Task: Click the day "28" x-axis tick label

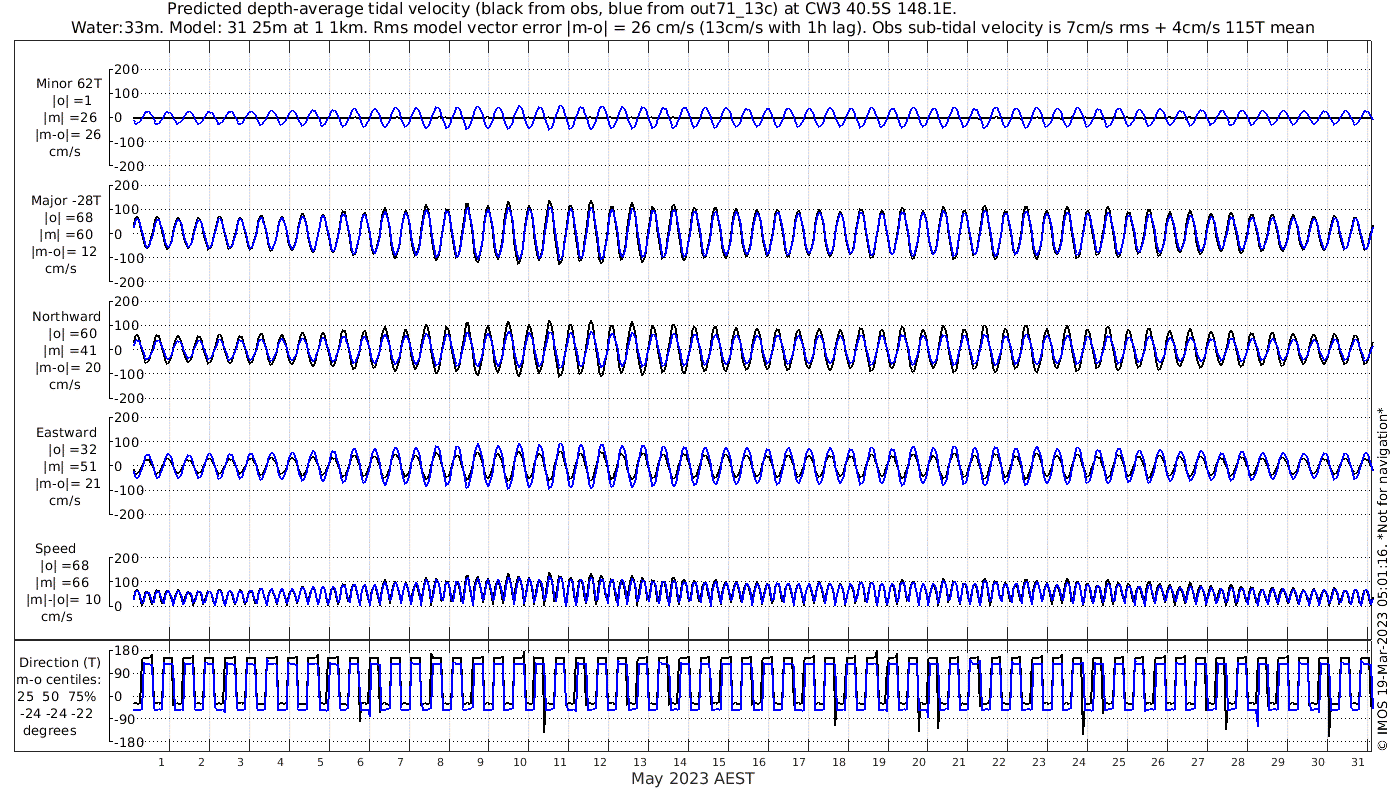Action: coord(1238,762)
